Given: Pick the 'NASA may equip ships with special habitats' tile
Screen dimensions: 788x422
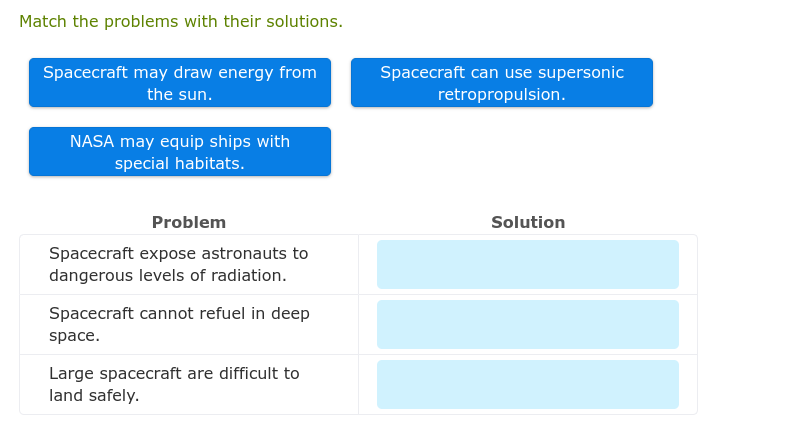Looking at the screenshot, I should click(x=180, y=152).
